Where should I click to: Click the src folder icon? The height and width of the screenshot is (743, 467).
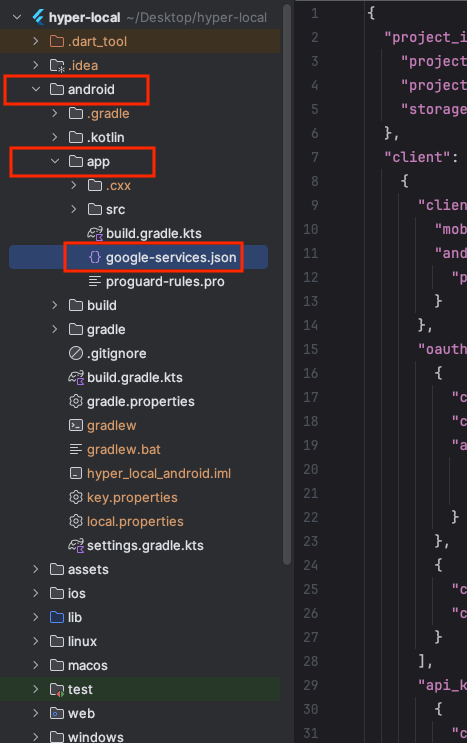tap(95, 209)
